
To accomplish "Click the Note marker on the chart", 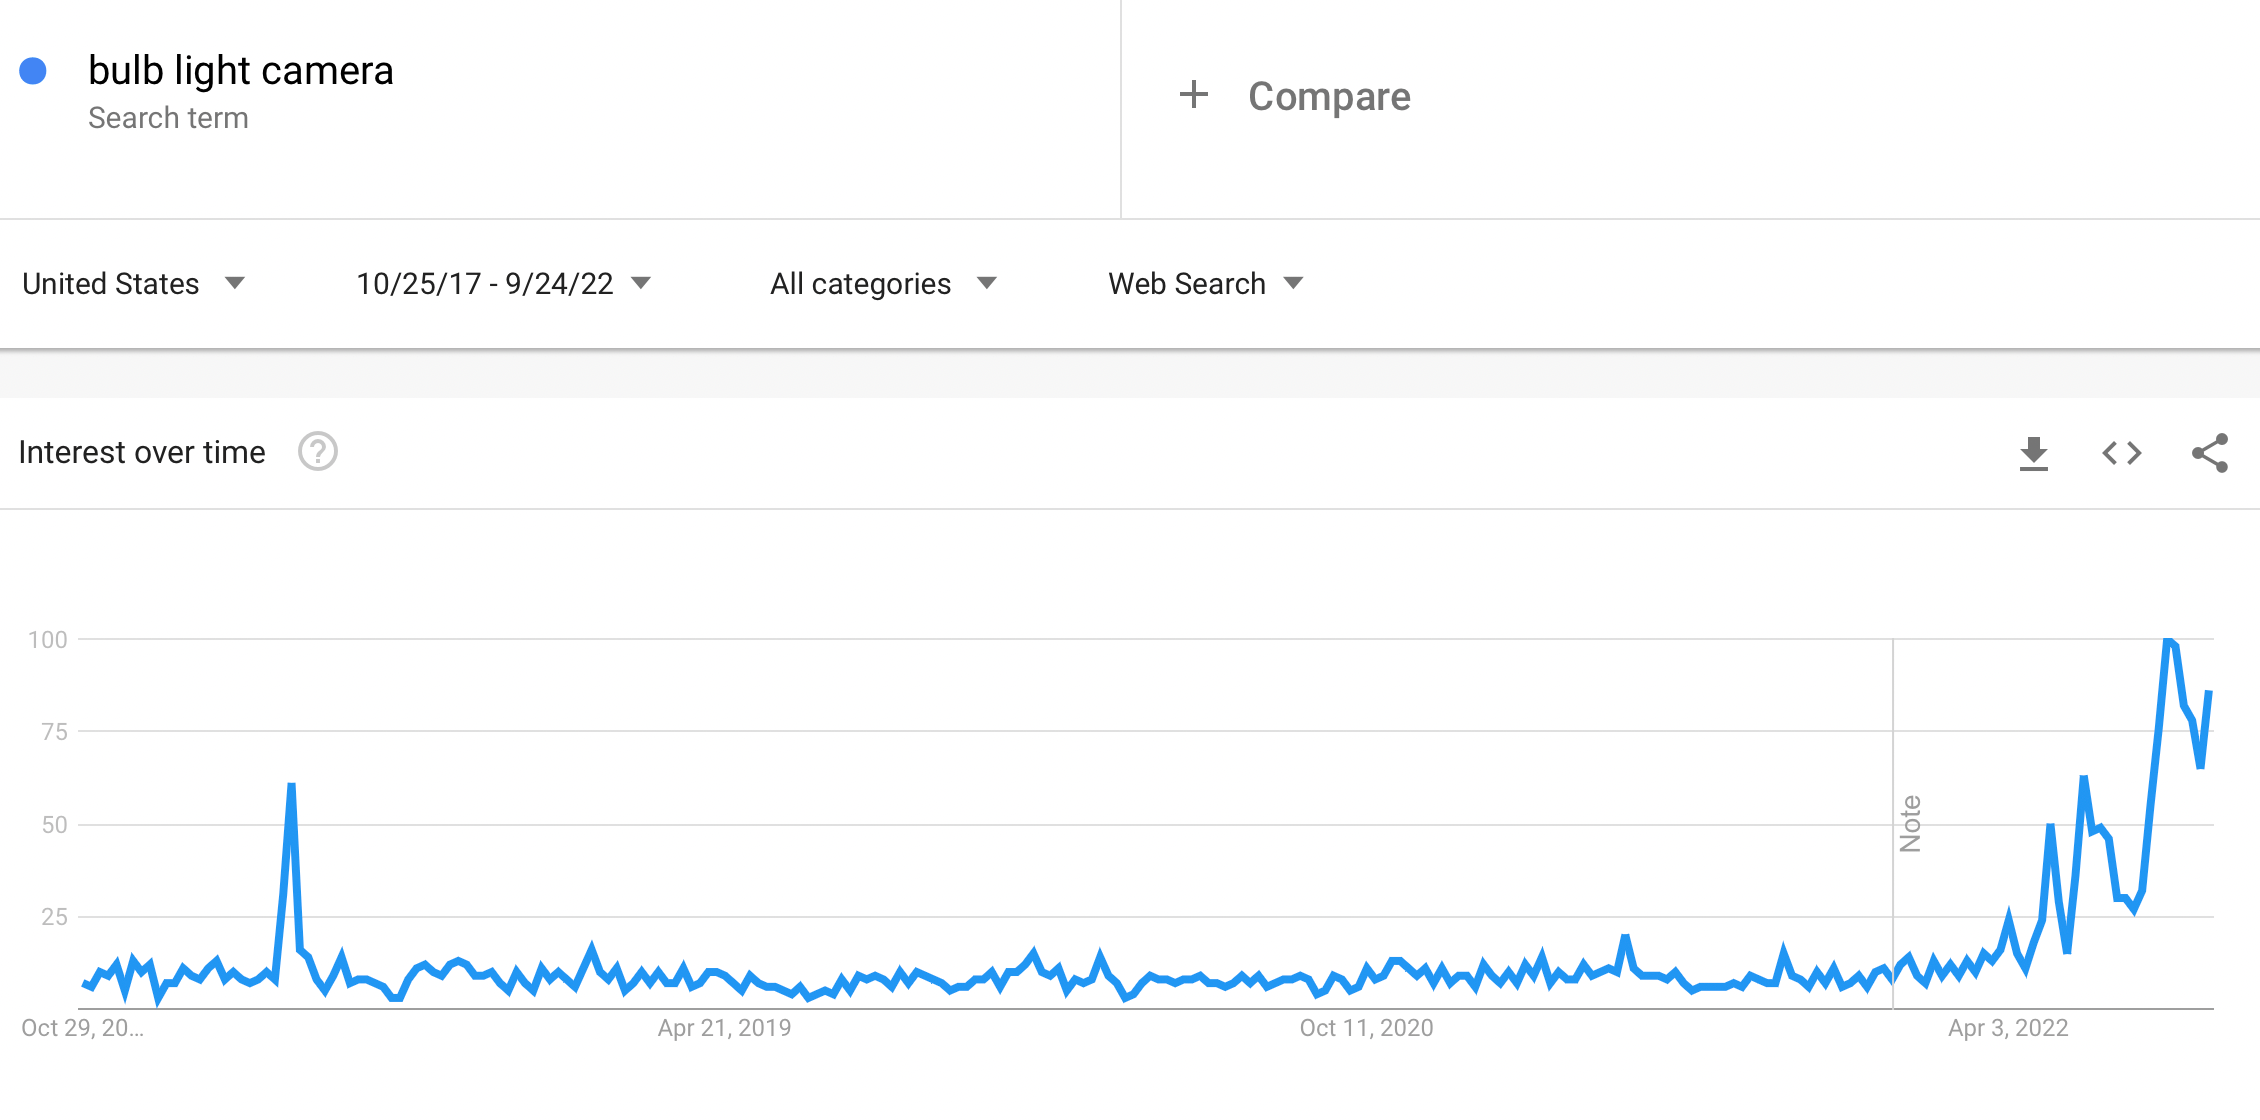I will point(1910,824).
